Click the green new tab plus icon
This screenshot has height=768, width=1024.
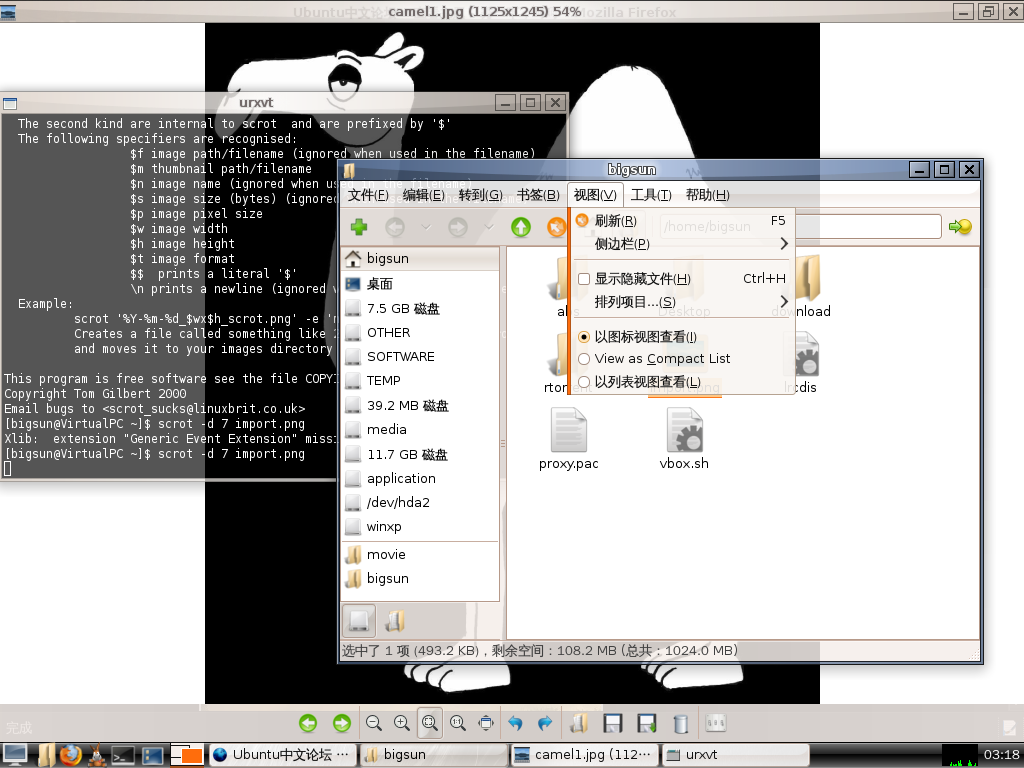tap(359, 227)
